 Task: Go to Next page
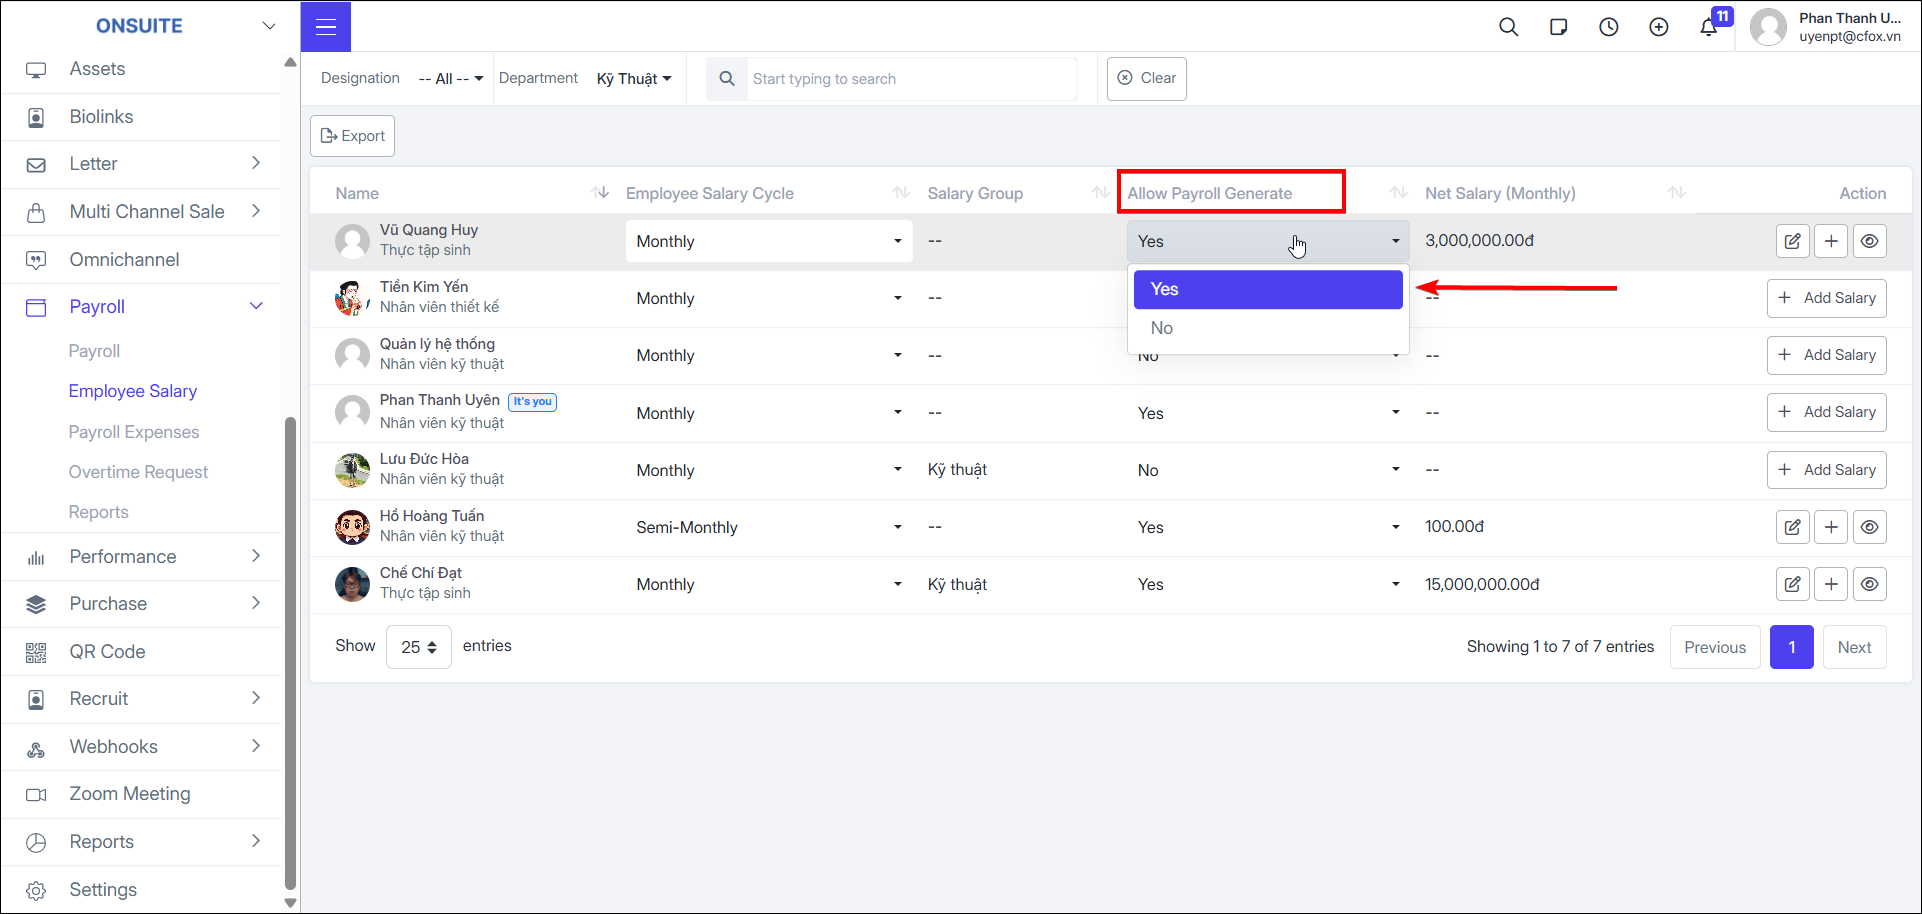pyautogui.click(x=1855, y=647)
